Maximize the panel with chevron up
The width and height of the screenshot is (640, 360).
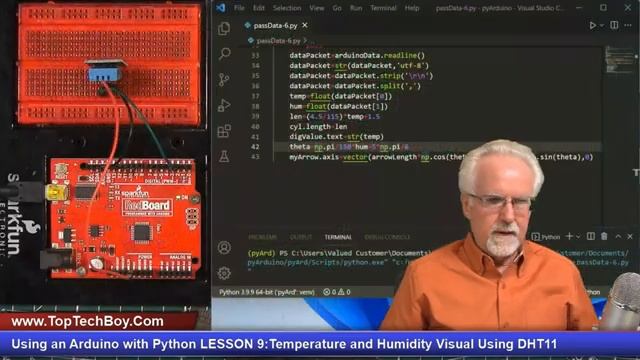[618, 236]
